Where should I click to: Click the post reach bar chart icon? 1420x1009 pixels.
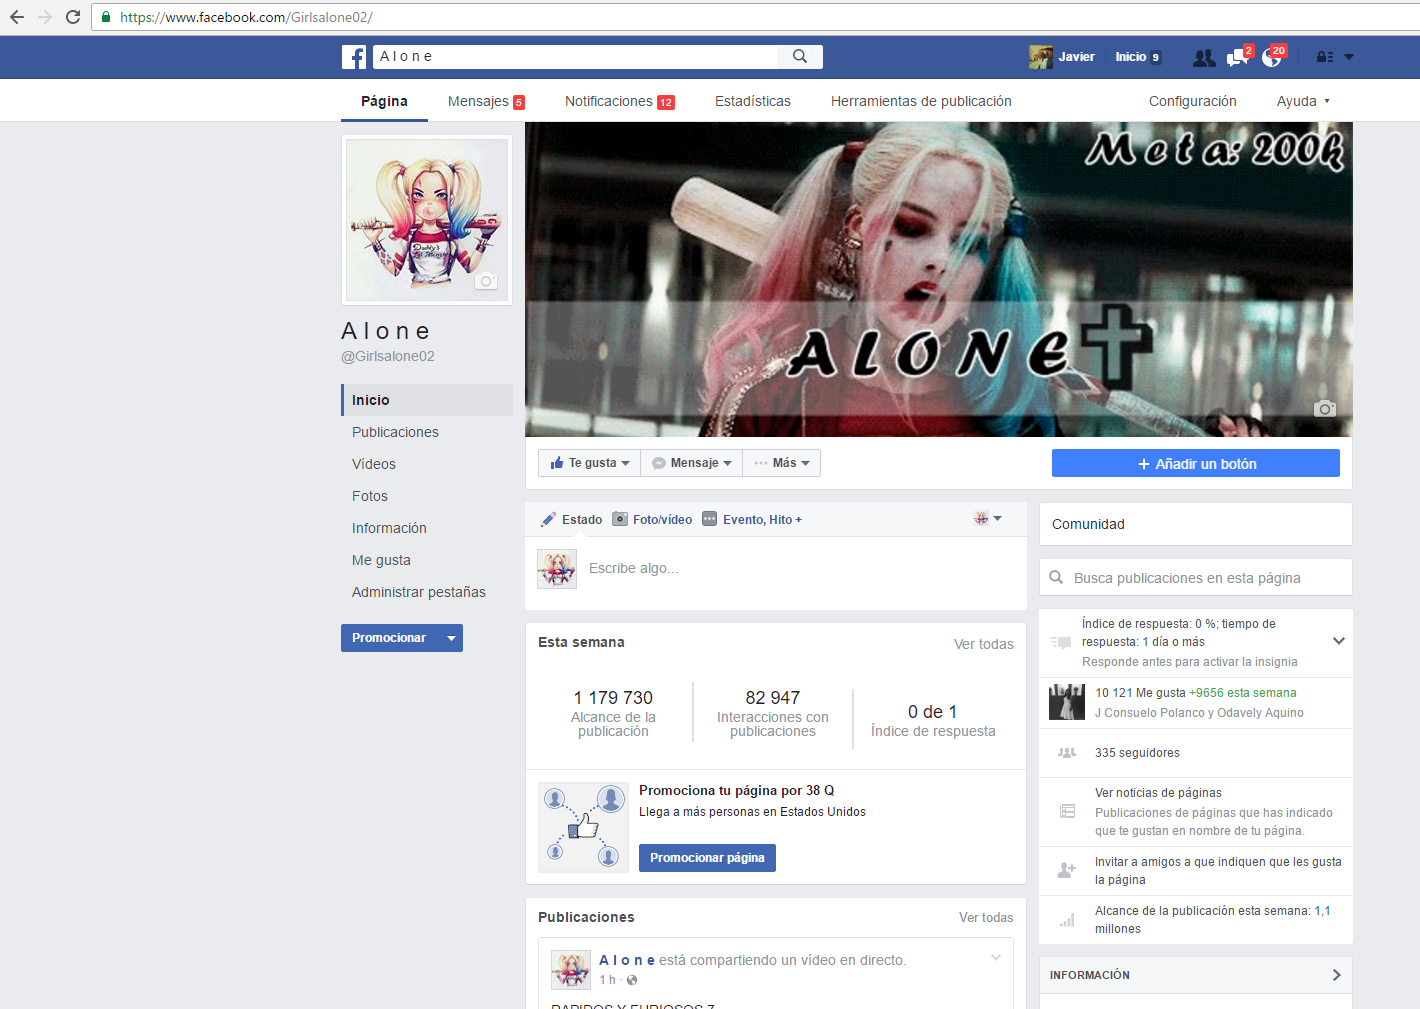(1067, 919)
